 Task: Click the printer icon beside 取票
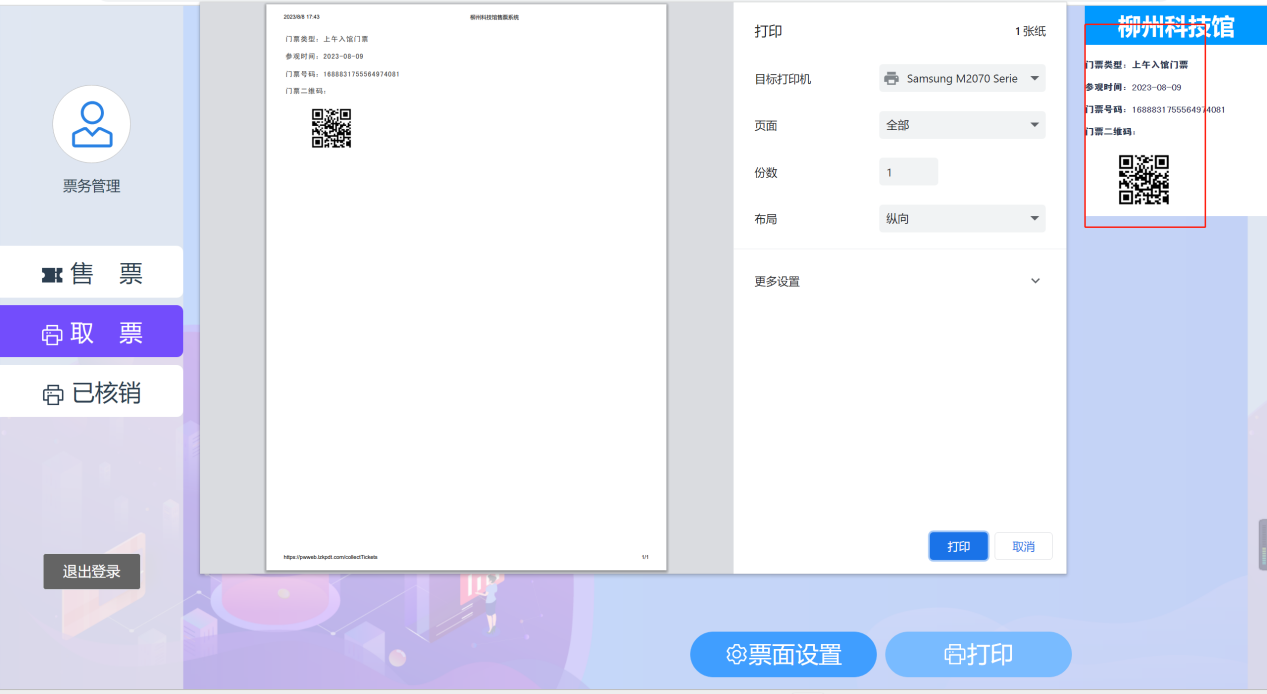click(x=52, y=332)
